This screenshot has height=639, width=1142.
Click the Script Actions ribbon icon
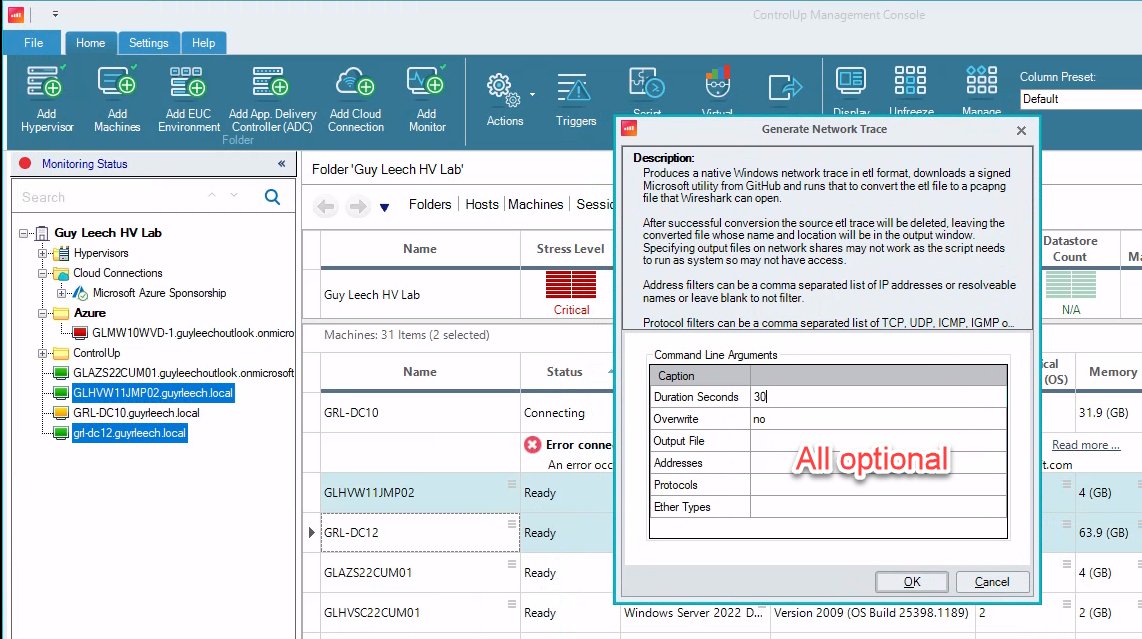tap(647, 85)
